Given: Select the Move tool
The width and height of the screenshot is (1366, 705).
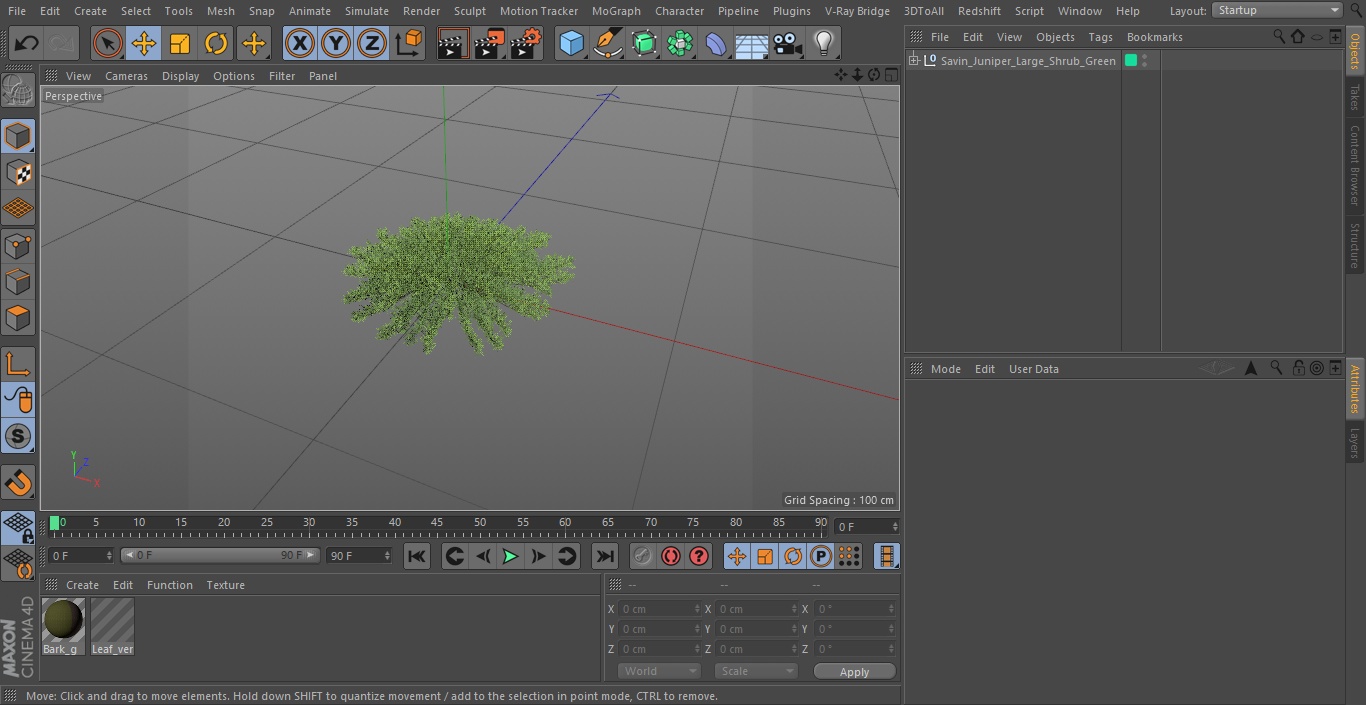Looking at the screenshot, I should tap(144, 43).
